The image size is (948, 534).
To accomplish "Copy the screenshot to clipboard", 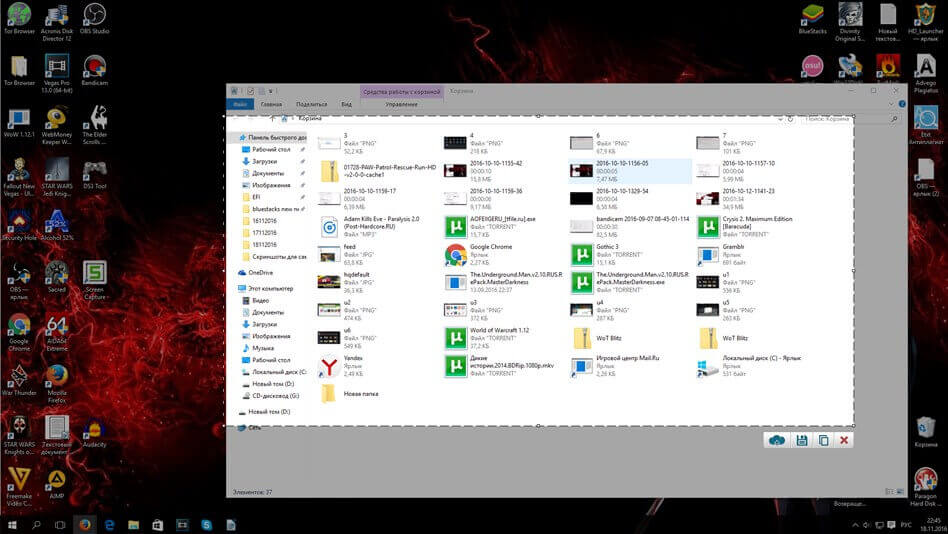I will point(823,440).
